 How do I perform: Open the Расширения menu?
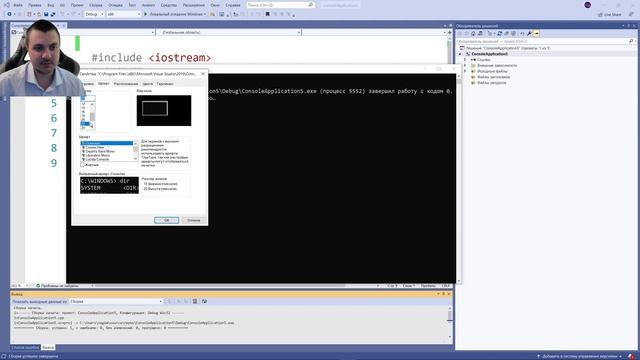(193, 5)
